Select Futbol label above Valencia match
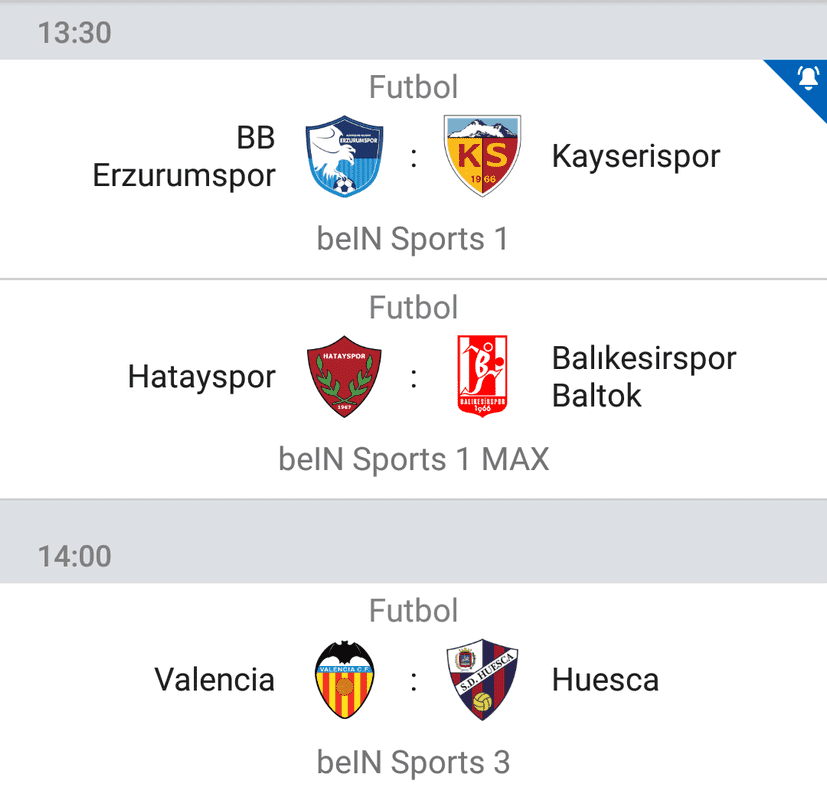 pyautogui.click(x=414, y=610)
